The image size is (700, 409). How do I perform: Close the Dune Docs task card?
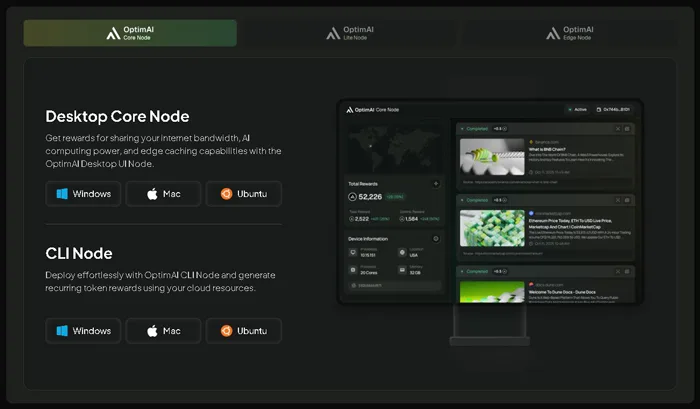[x=618, y=271]
